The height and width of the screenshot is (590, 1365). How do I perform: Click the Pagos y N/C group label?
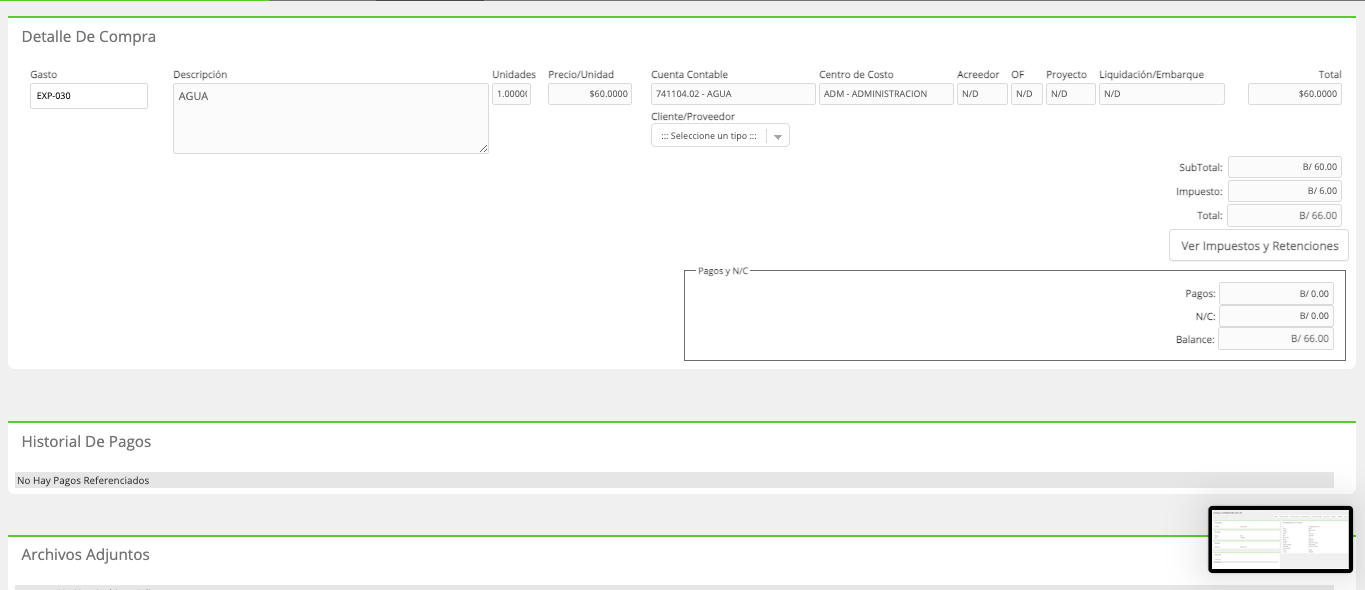point(723,271)
